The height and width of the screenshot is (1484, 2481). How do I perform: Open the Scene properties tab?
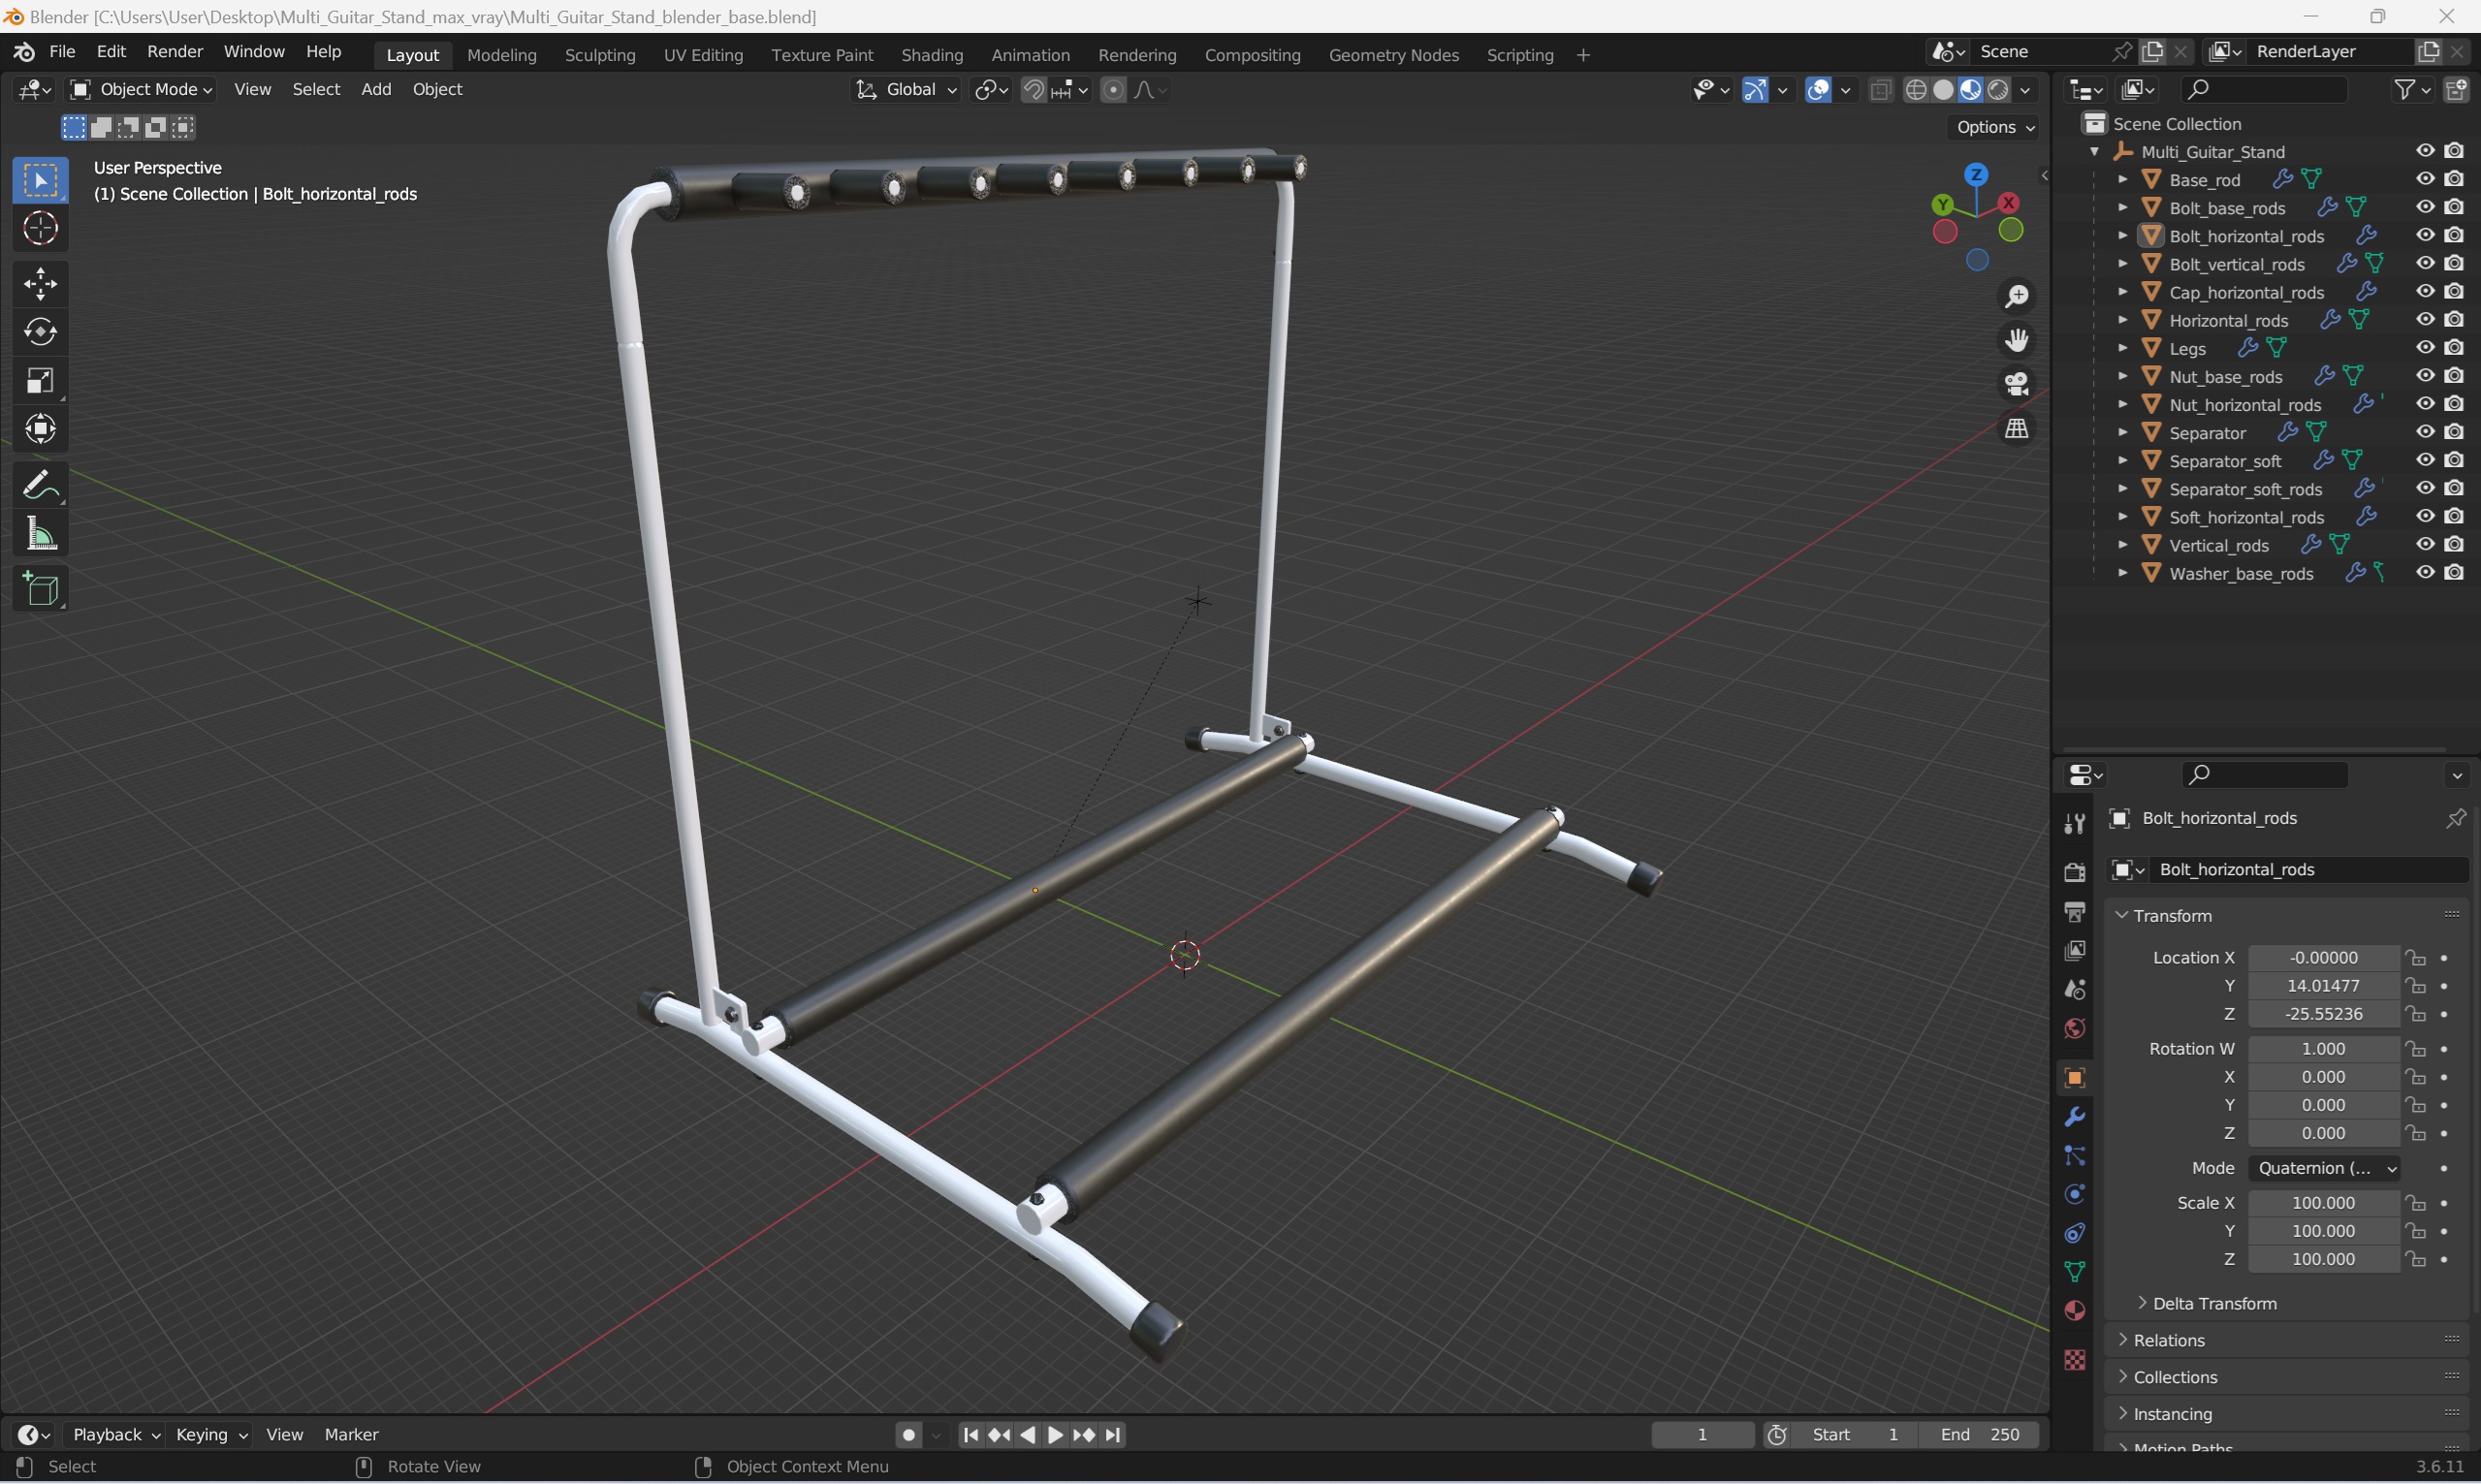[x=2074, y=989]
